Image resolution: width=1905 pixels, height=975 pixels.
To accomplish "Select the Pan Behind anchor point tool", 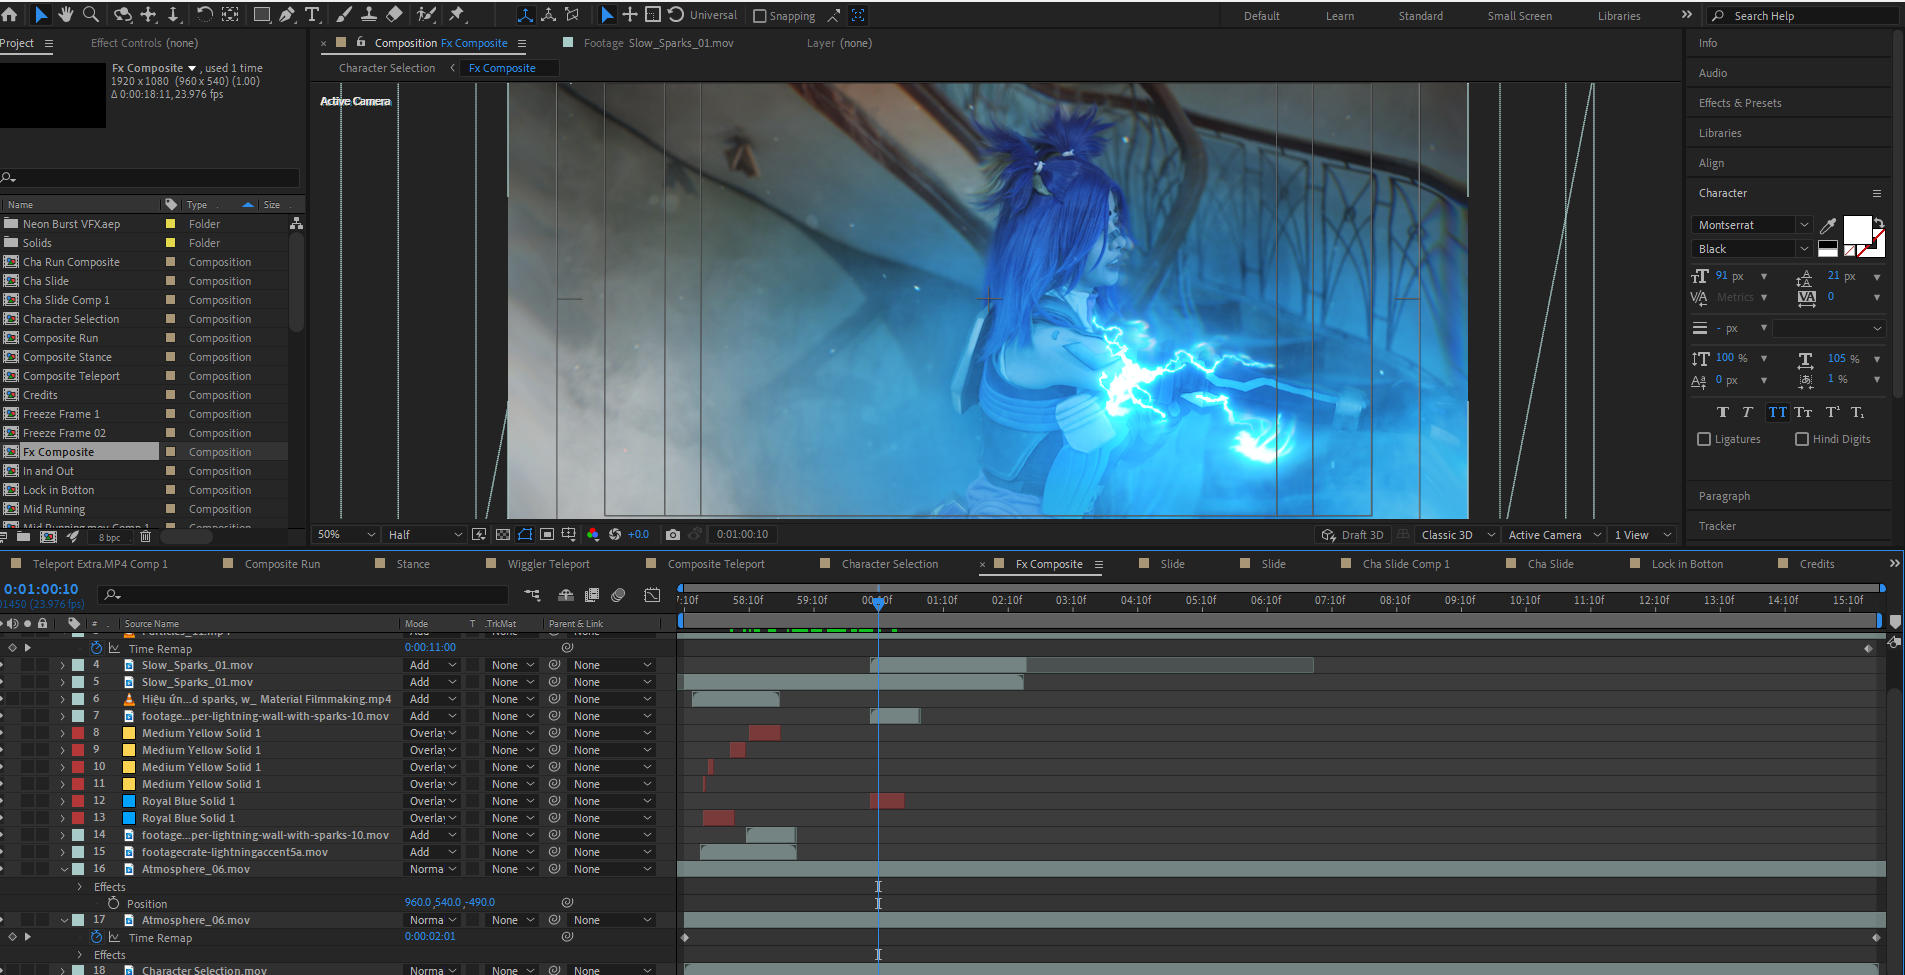I will pyautogui.click(x=230, y=15).
